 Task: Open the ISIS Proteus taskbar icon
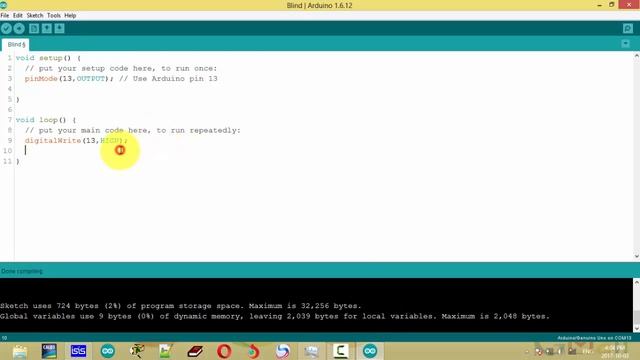(78, 351)
